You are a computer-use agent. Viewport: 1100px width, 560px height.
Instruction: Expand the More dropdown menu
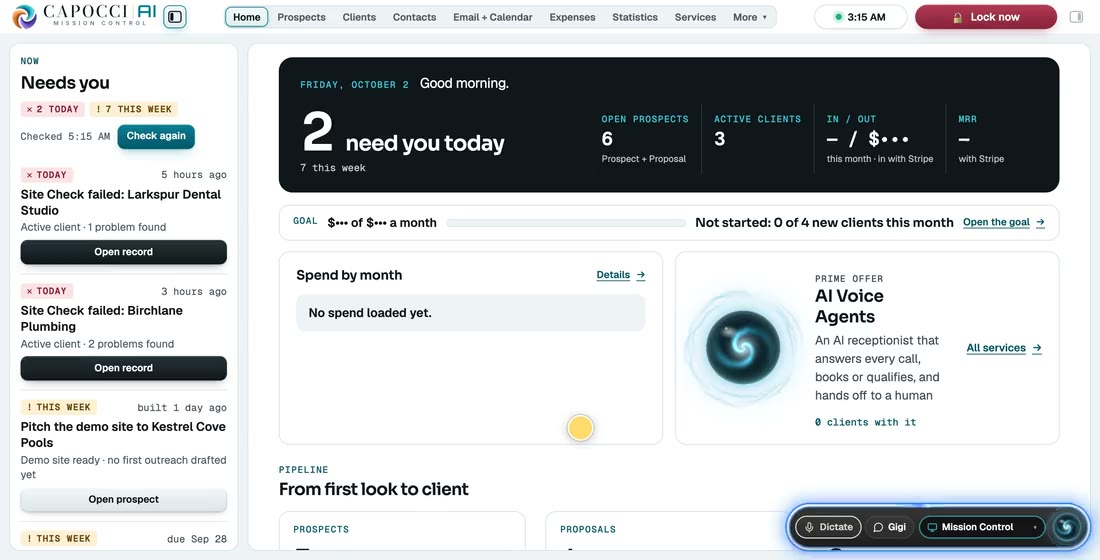click(750, 17)
